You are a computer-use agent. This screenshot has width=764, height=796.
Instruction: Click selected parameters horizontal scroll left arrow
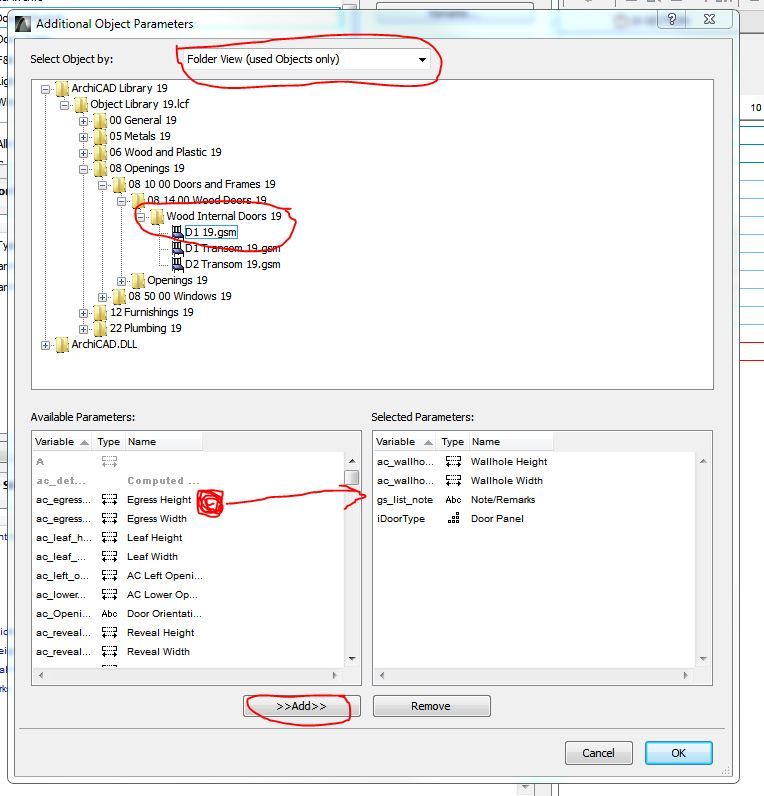pyautogui.click(x=382, y=675)
